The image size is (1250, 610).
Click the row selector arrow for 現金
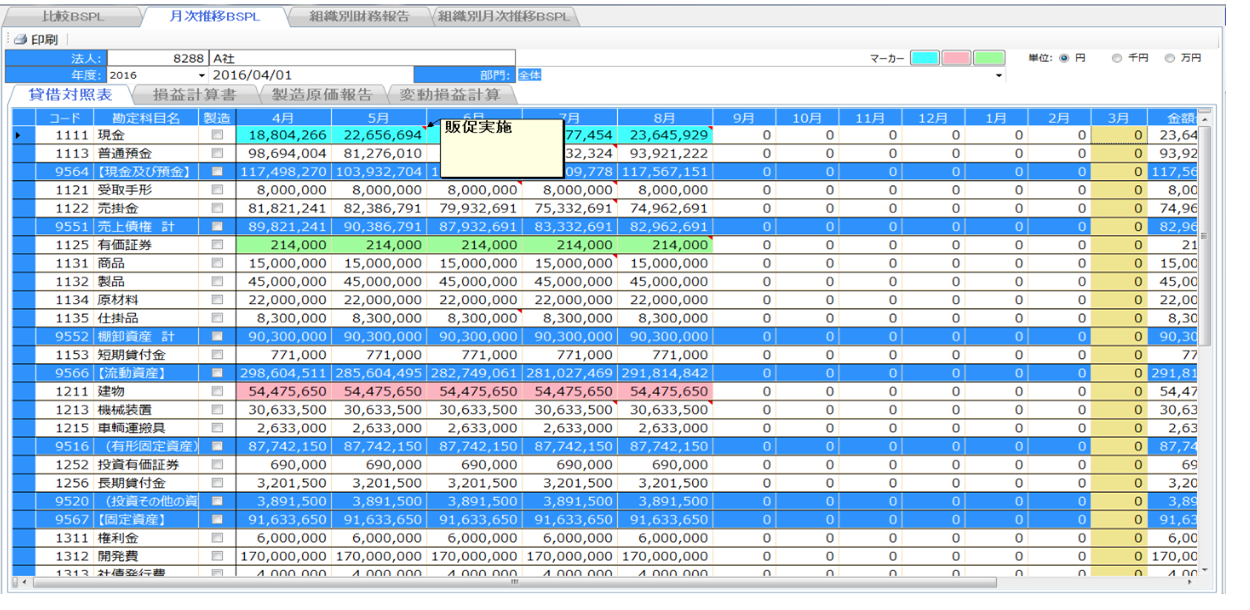(x=19, y=135)
